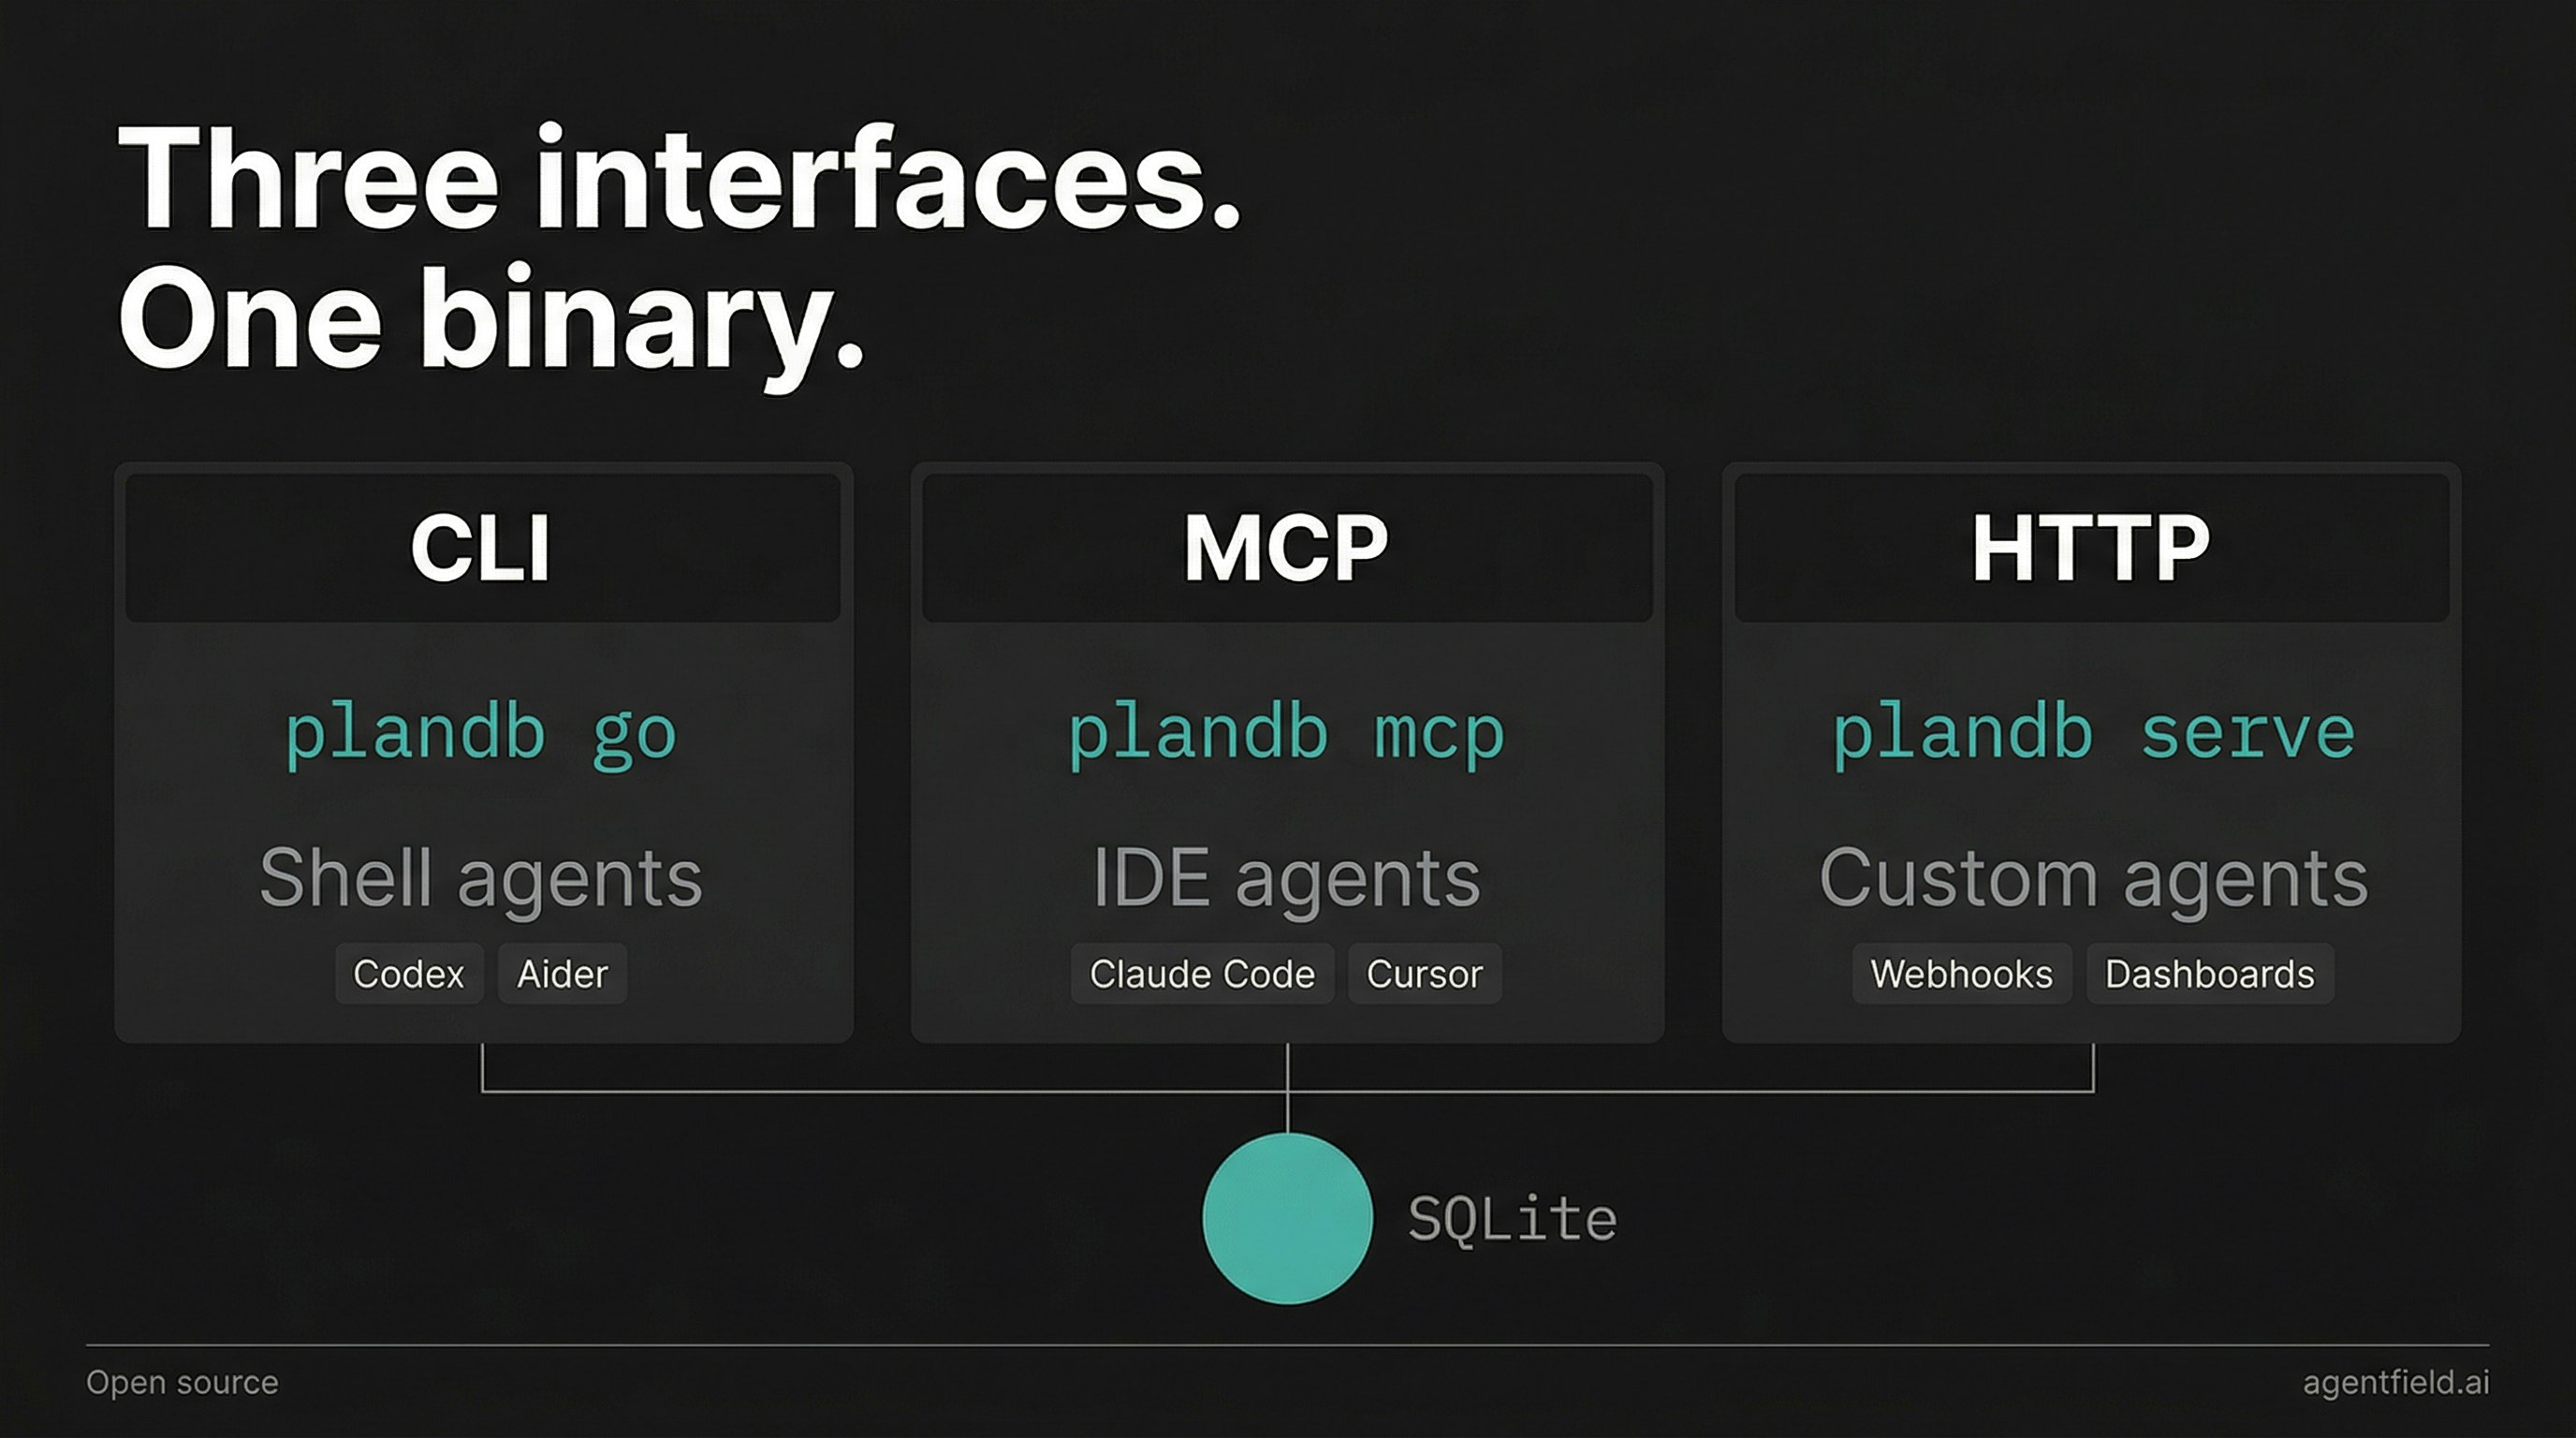The image size is (2576, 1438).
Task: Click the IDE agents label
Action: [1286, 878]
